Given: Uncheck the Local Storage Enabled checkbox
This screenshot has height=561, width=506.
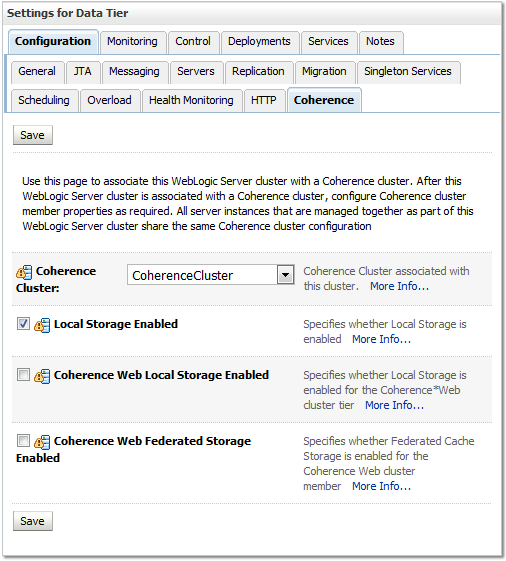Looking at the screenshot, I should click(23, 323).
